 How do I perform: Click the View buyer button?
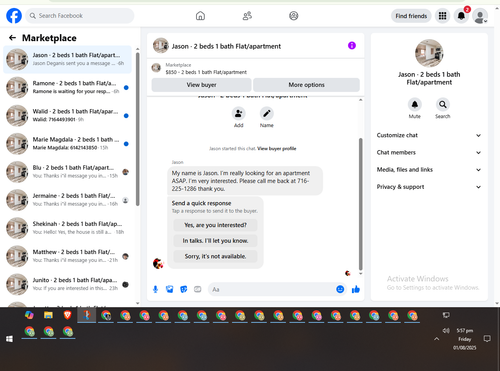(x=201, y=85)
